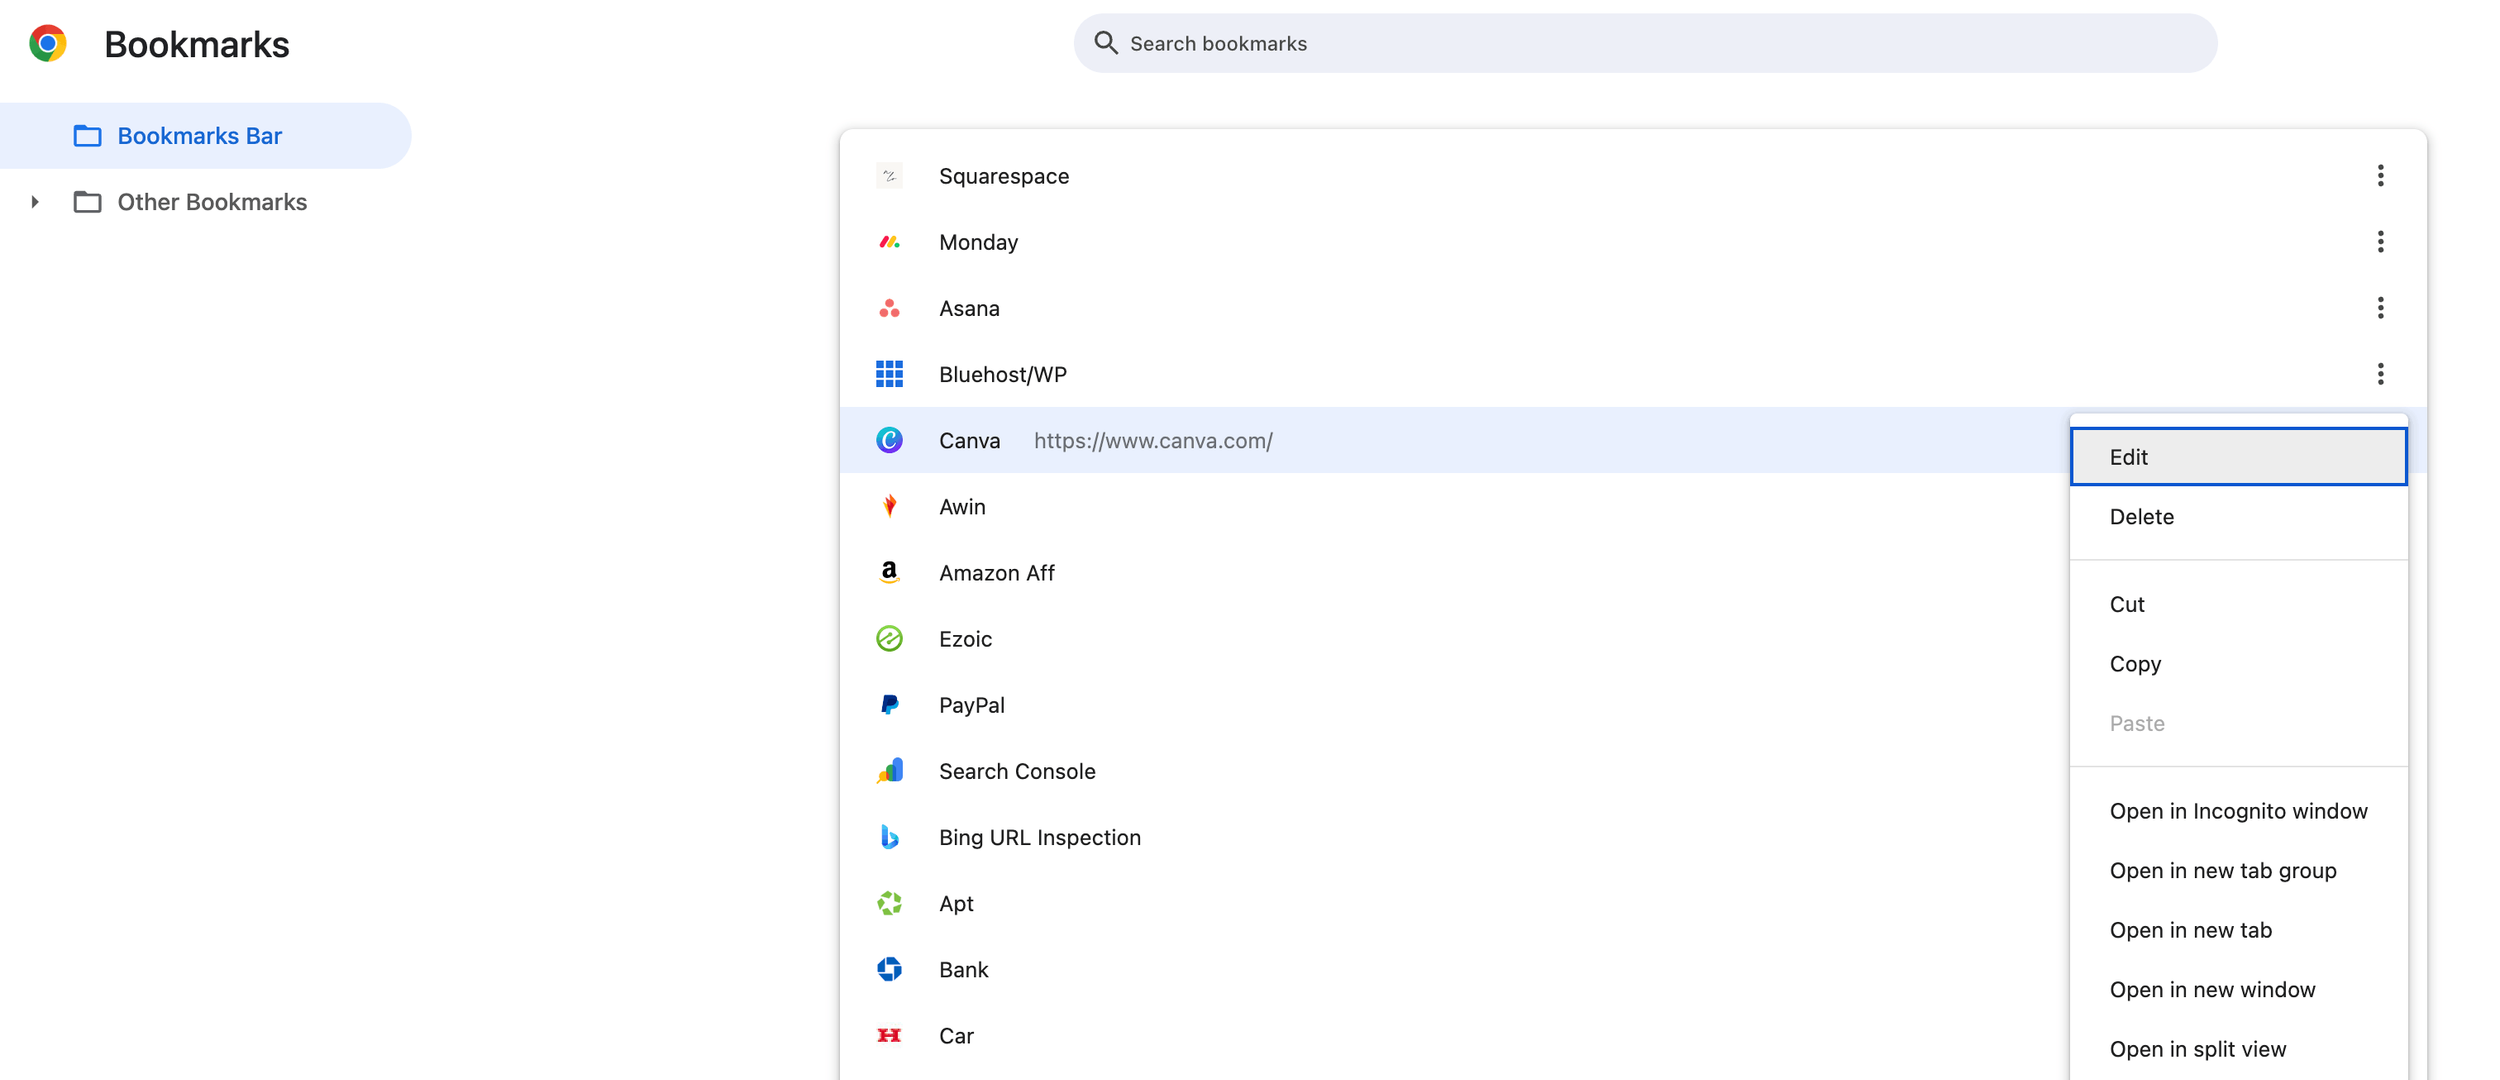Click the PayPal favicon
This screenshot has width=2500, height=1080.
(x=889, y=705)
